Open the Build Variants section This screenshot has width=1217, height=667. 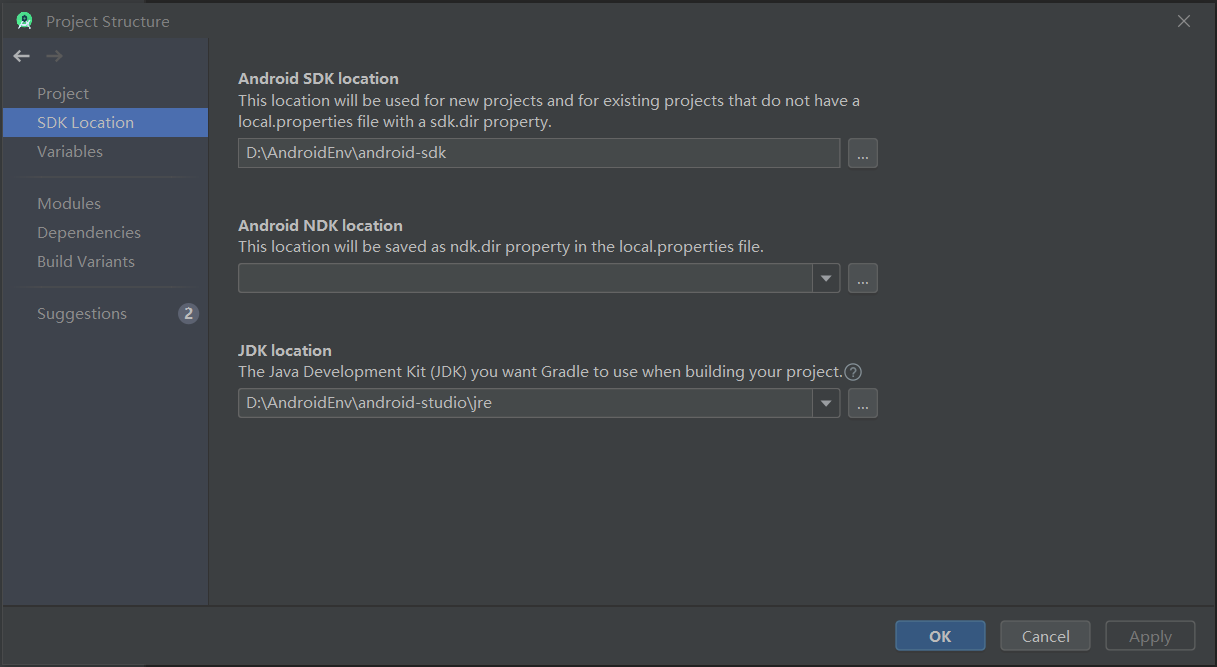[86, 261]
